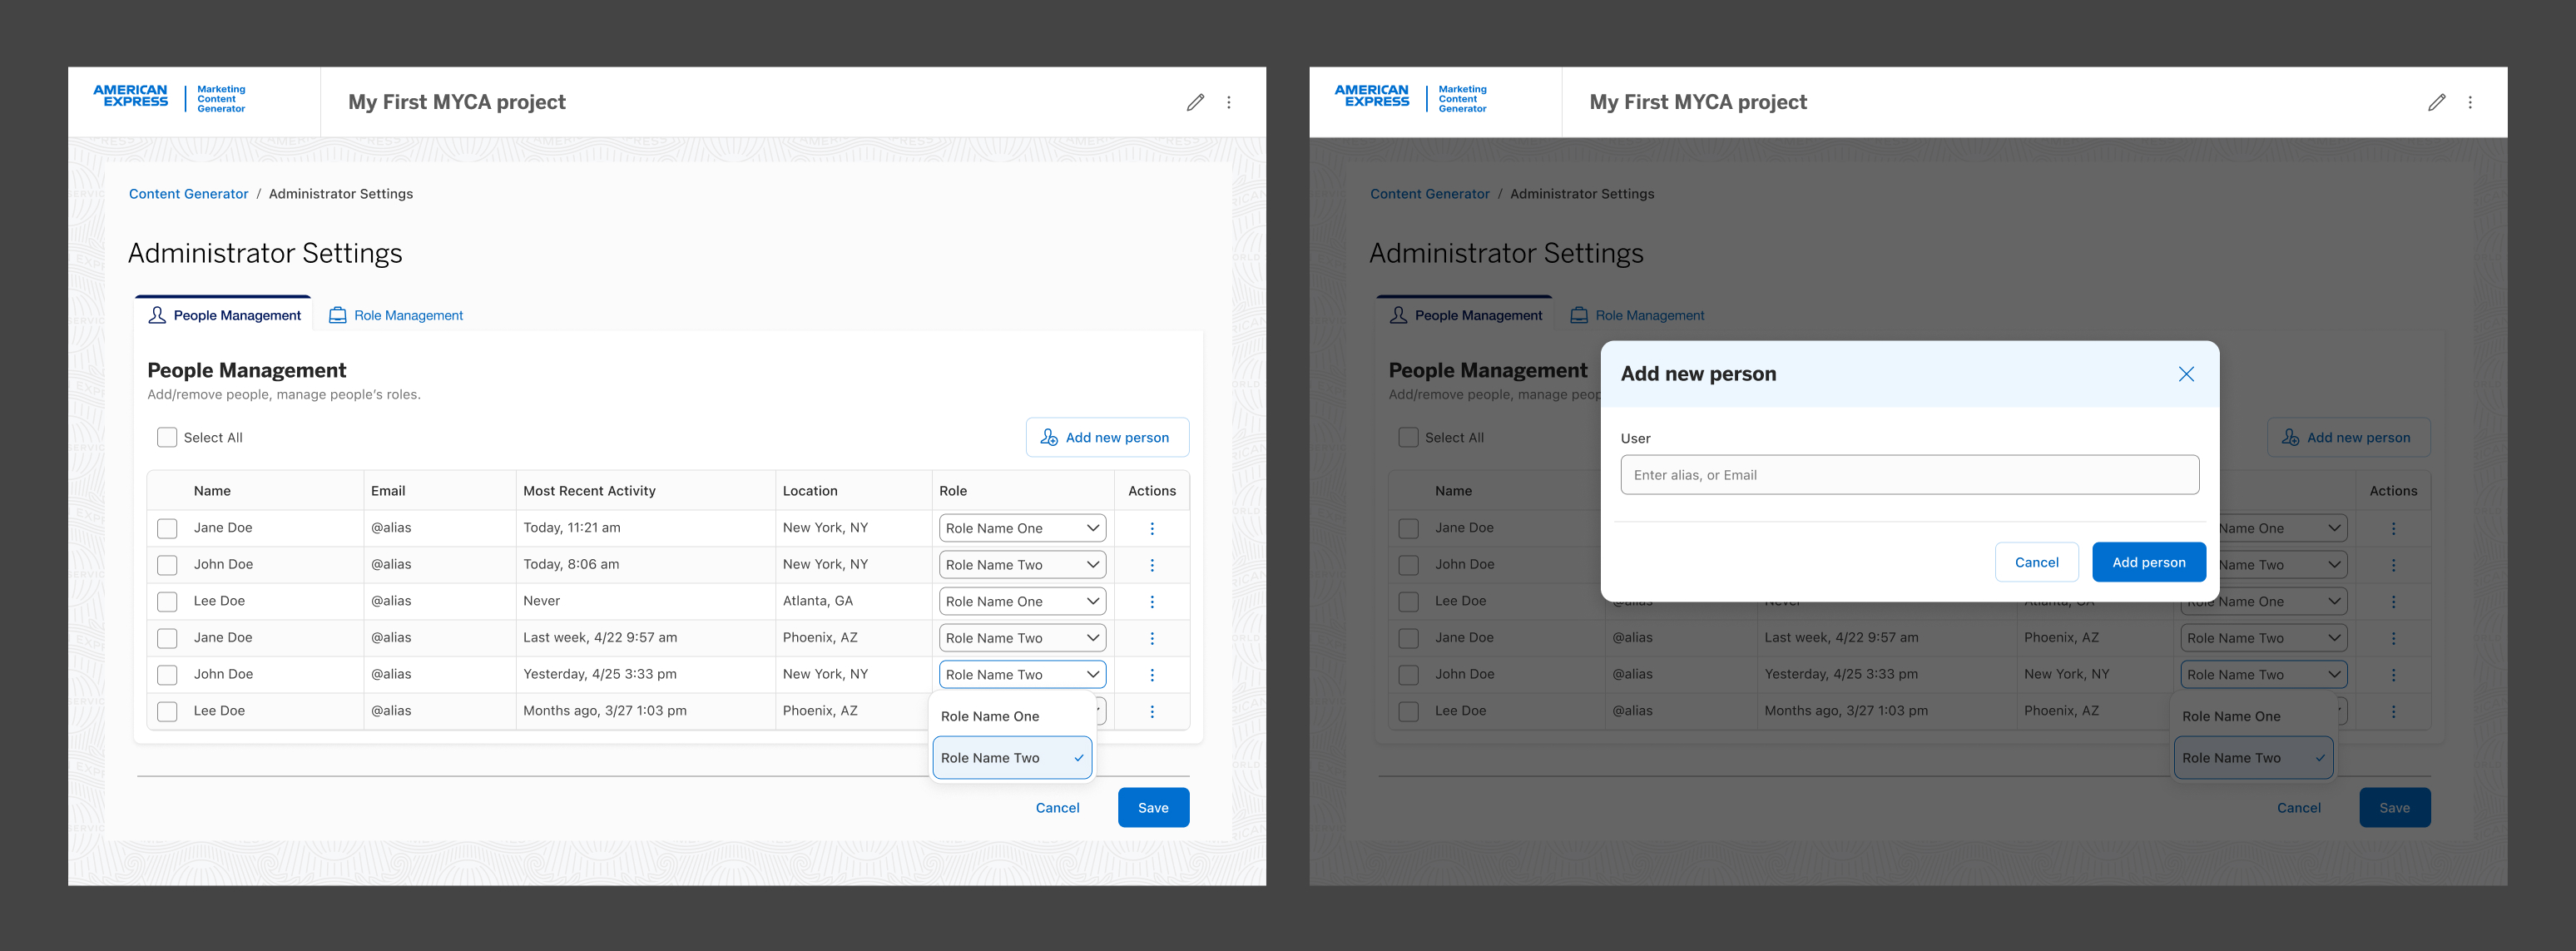Expand the Role dropdown for Lee Doe in Atlanta
This screenshot has height=951, width=2576.
tap(1021, 600)
